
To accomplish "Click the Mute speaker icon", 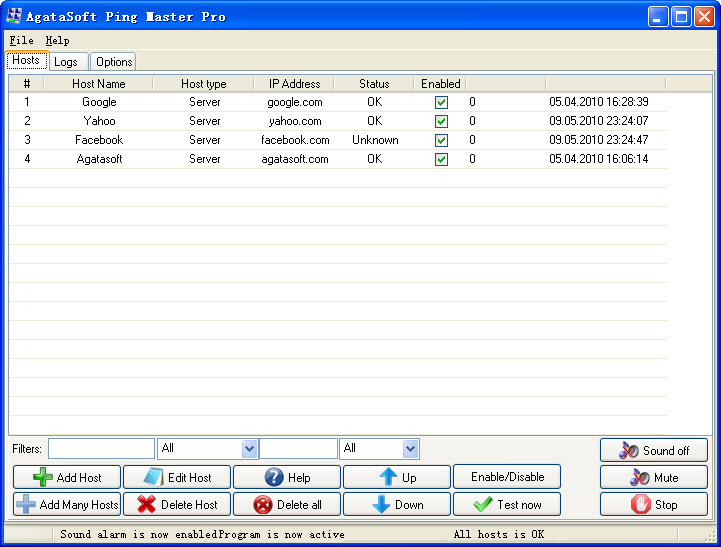I will 640,478.
